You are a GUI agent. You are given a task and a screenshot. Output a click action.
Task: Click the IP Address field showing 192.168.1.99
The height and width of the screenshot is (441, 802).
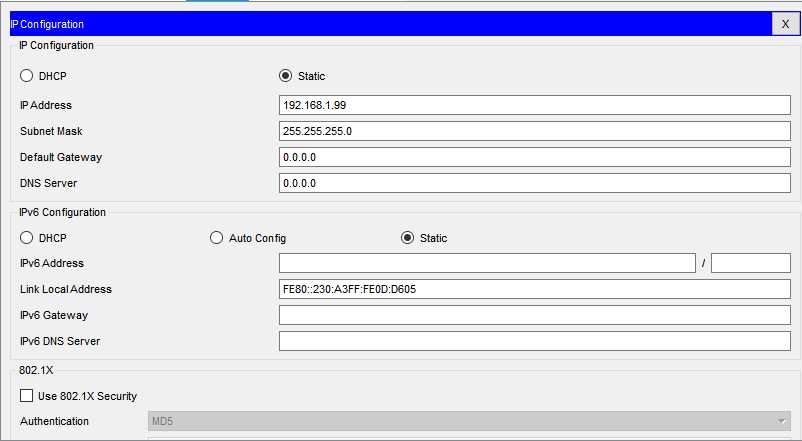coord(534,105)
